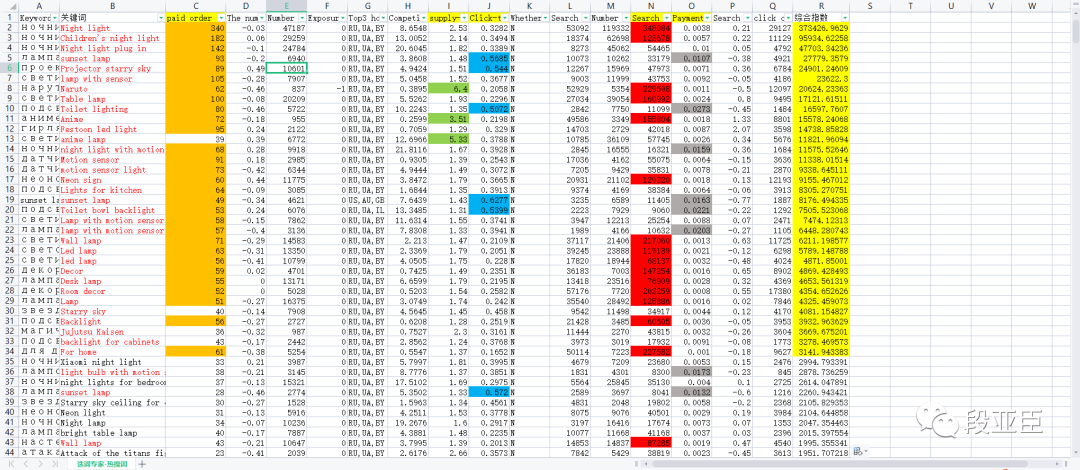The image size is (1080, 470).
Task: Select the 'For home' cell
Action: tap(112, 351)
